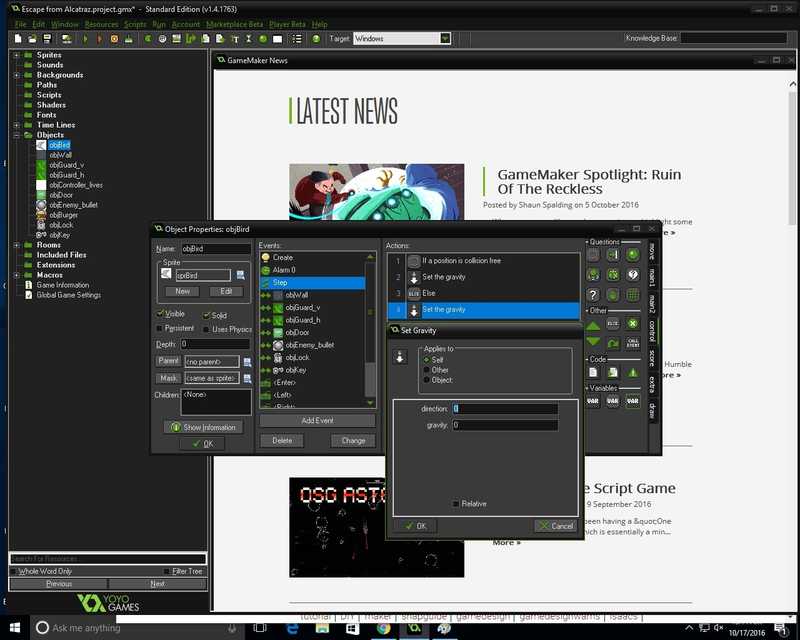
Task: Click the Call Event action icon
Action: click(632, 341)
